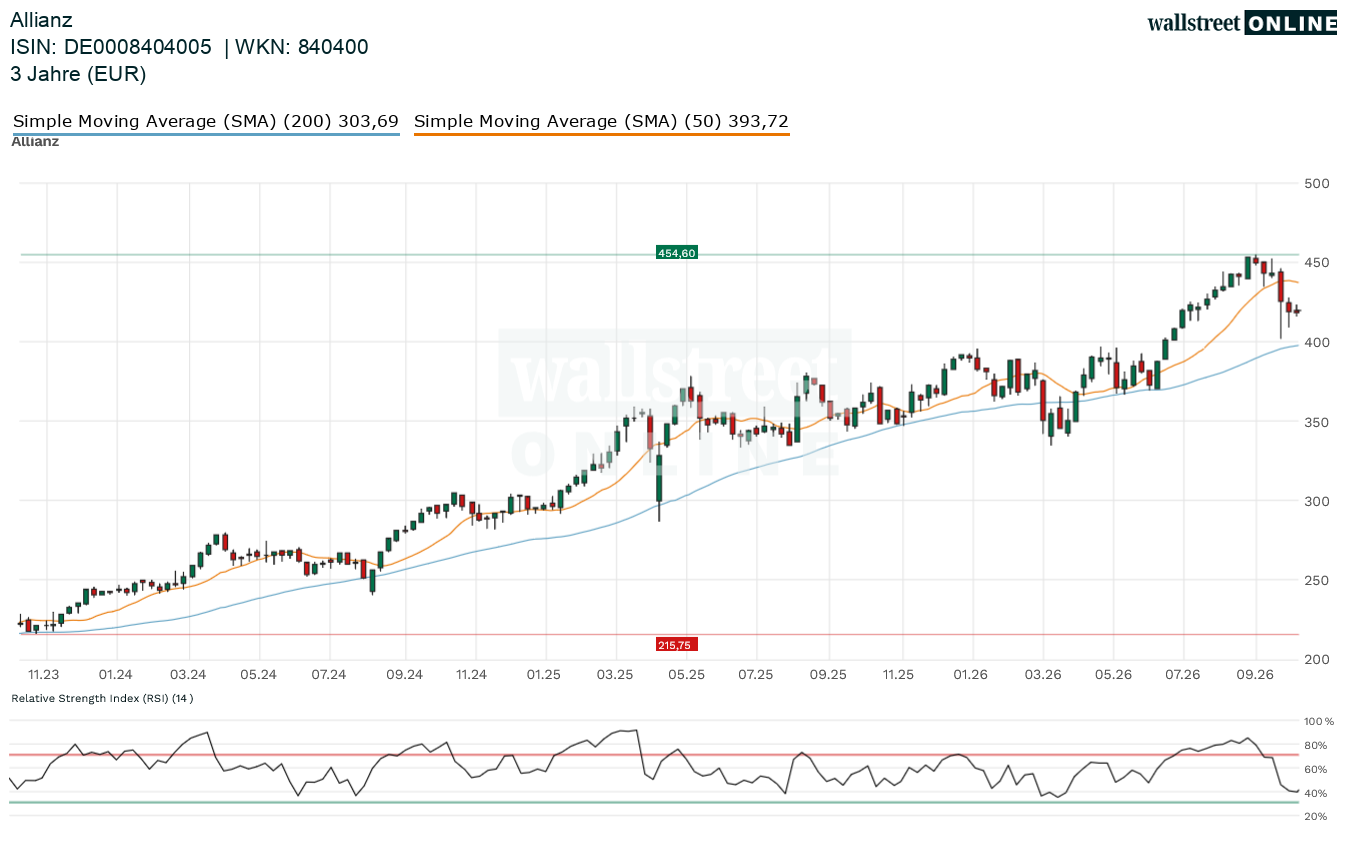Click the 05.25 date axis marker
The width and height of the screenshot is (1349, 843).
click(x=688, y=675)
